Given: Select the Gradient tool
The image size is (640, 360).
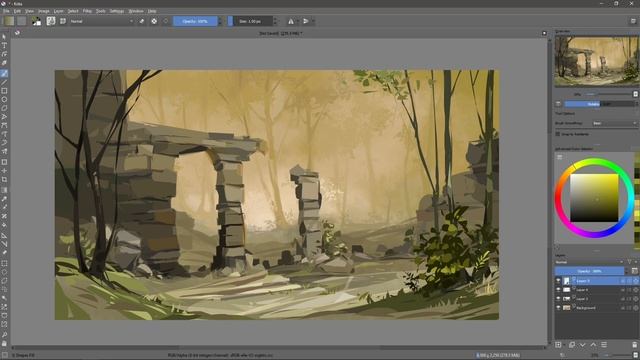Looking at the screenshot, I should coord(4,190).
